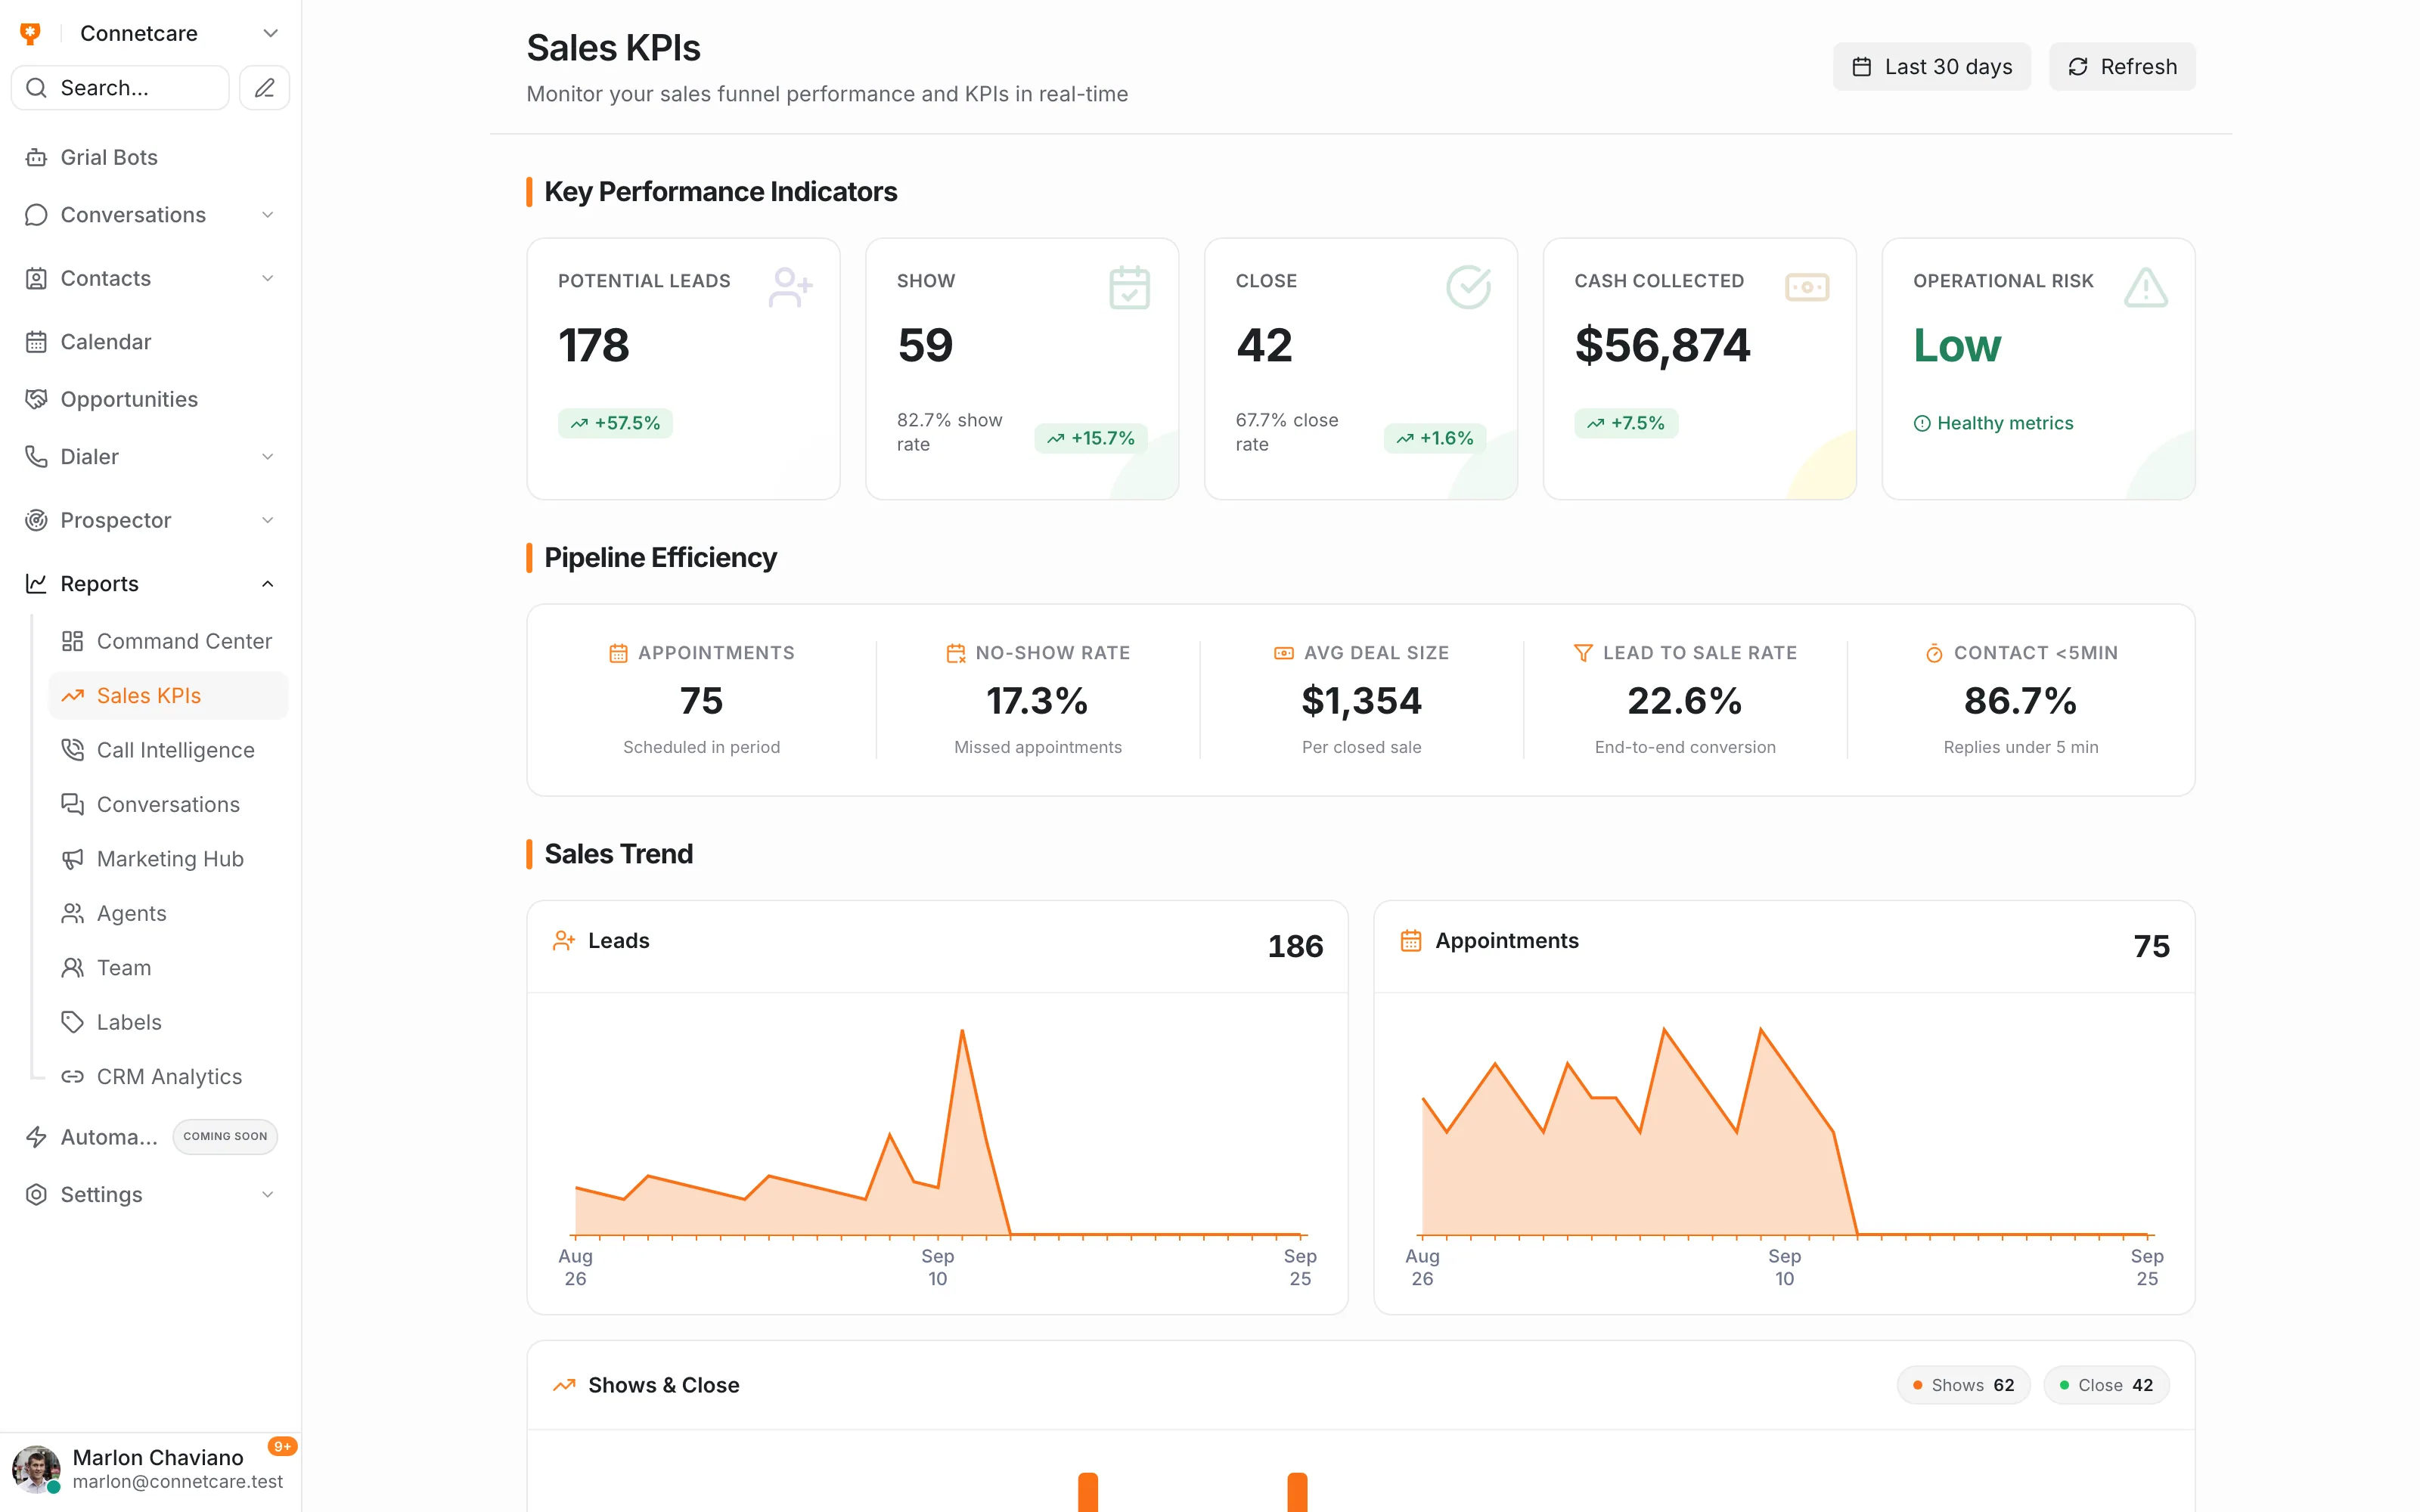The height and width of the screenshot is (1512, 2420).
Task: Toggle the Shows 62 legend chip
Action: click(x=1963, y=1385)
